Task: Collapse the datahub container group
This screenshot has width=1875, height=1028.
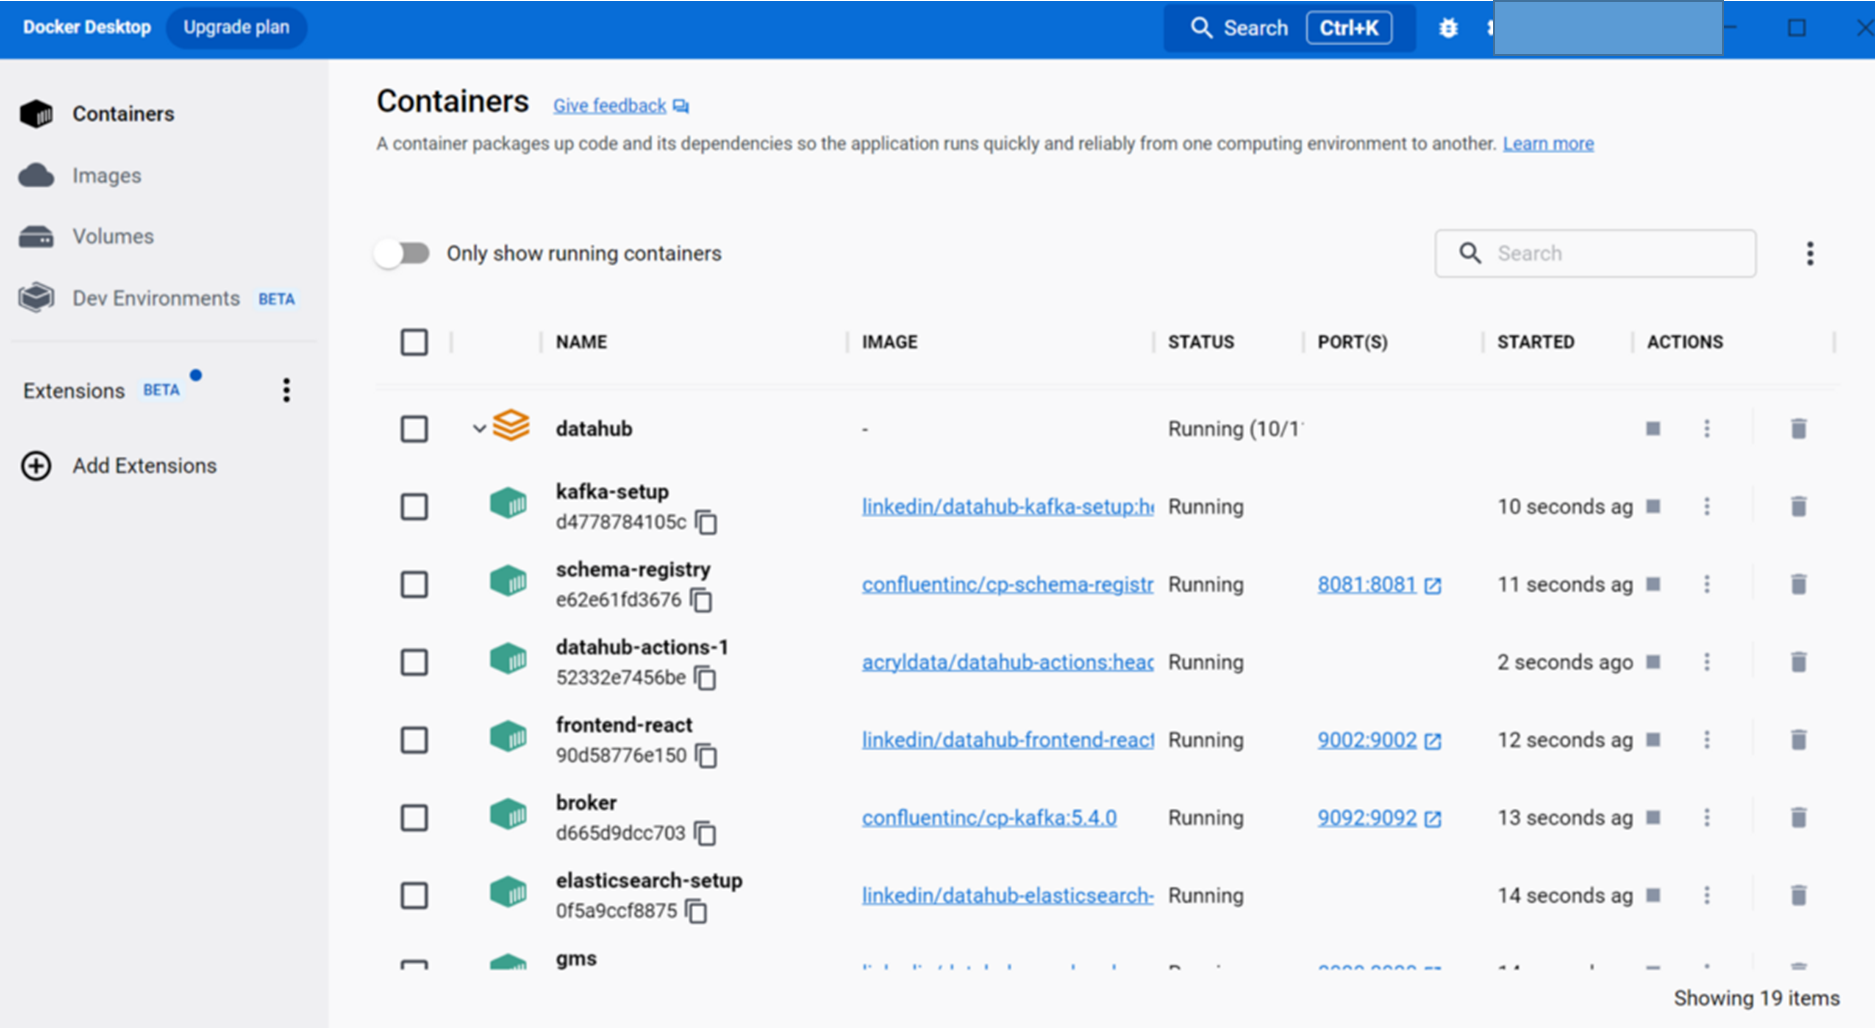Action: point(479,429)
